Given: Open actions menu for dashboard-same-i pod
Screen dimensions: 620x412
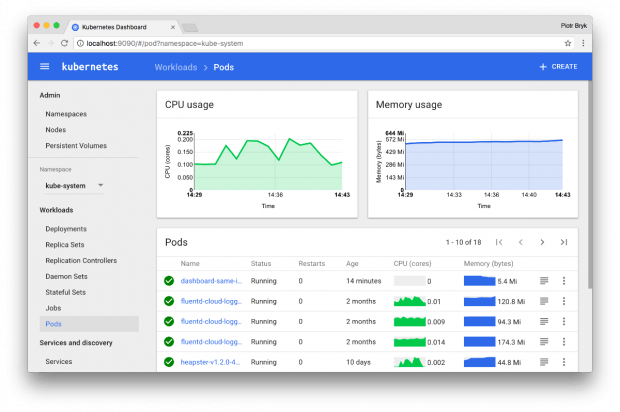Looking at the screenshot, I should point(564,281).
